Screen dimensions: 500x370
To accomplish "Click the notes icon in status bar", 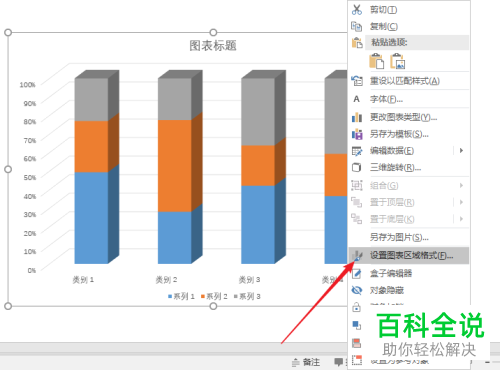I will pos(296,363).
